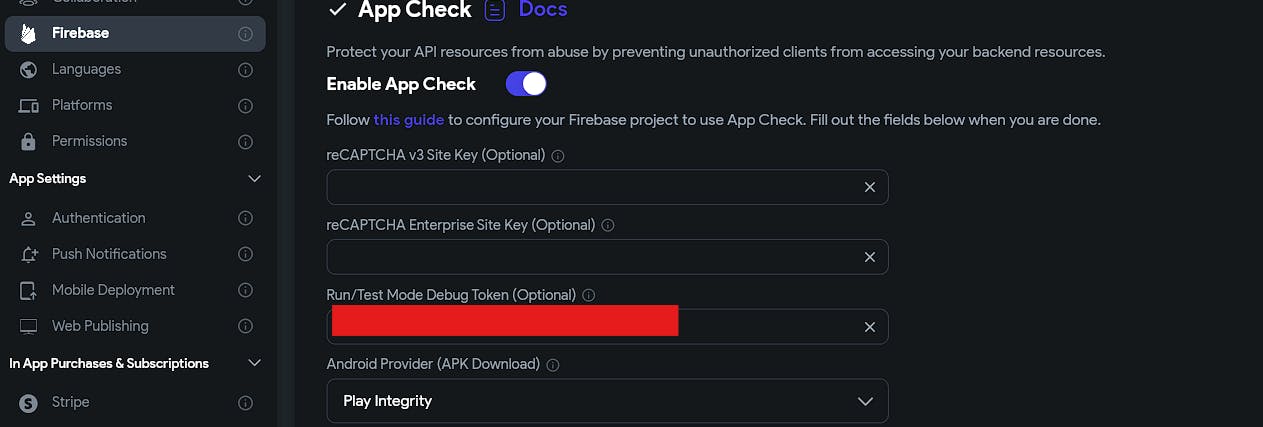Image resolution: width=1263 pixels, height=427 pixels.
Task: Collapse In App Purchases & Subscriptions section
Action: tap(254, 363)
